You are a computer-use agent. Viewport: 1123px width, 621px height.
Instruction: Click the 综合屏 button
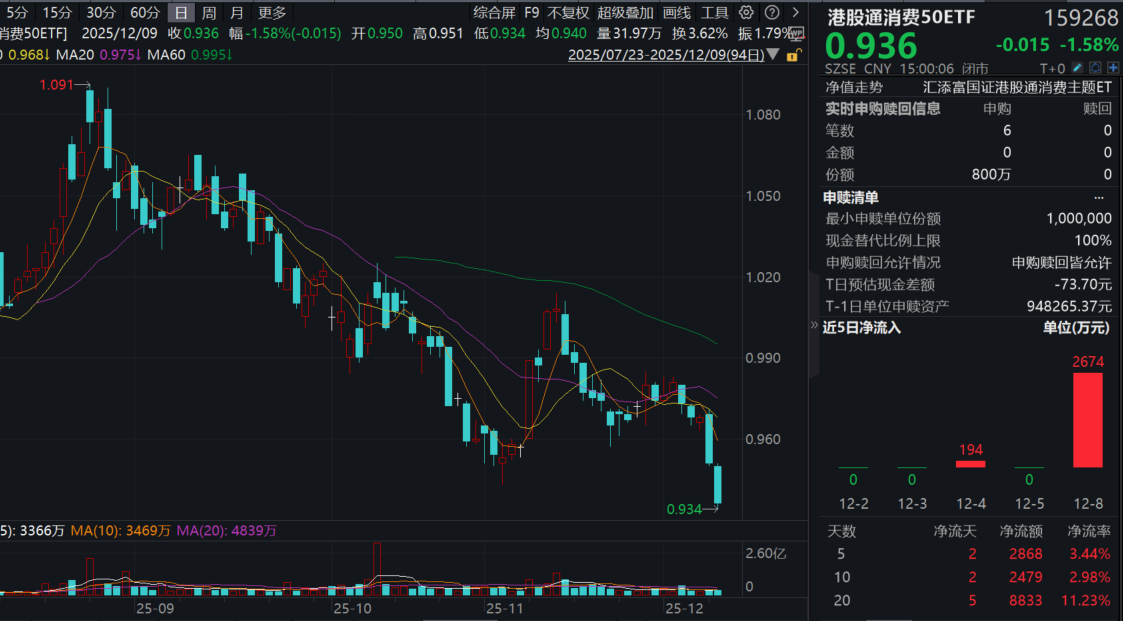pos(495,13)
